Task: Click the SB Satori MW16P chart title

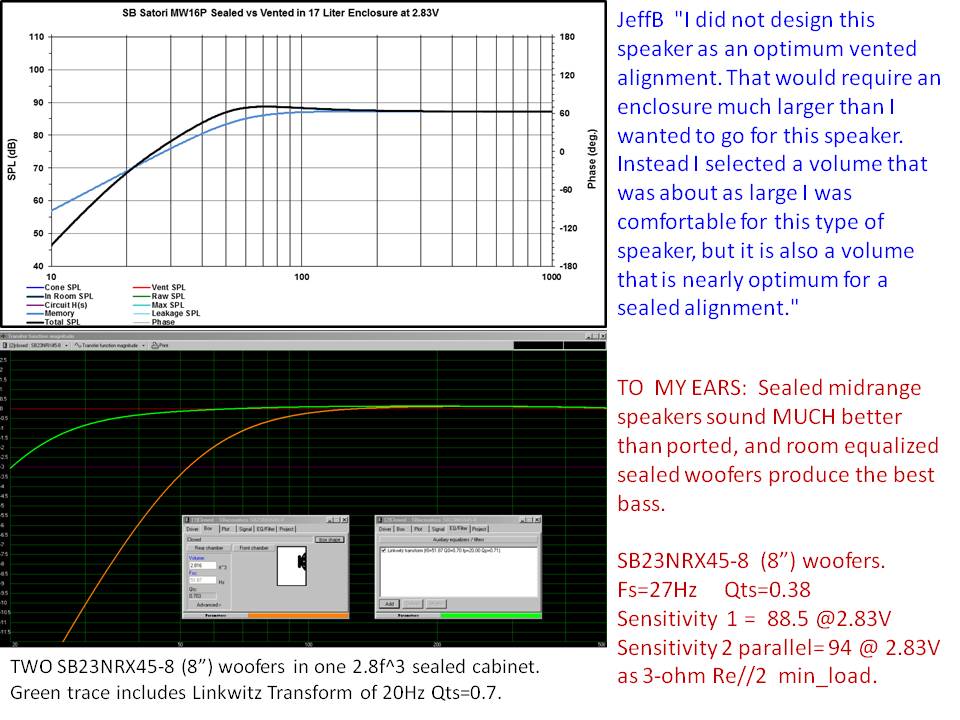Action: (280, 12)
